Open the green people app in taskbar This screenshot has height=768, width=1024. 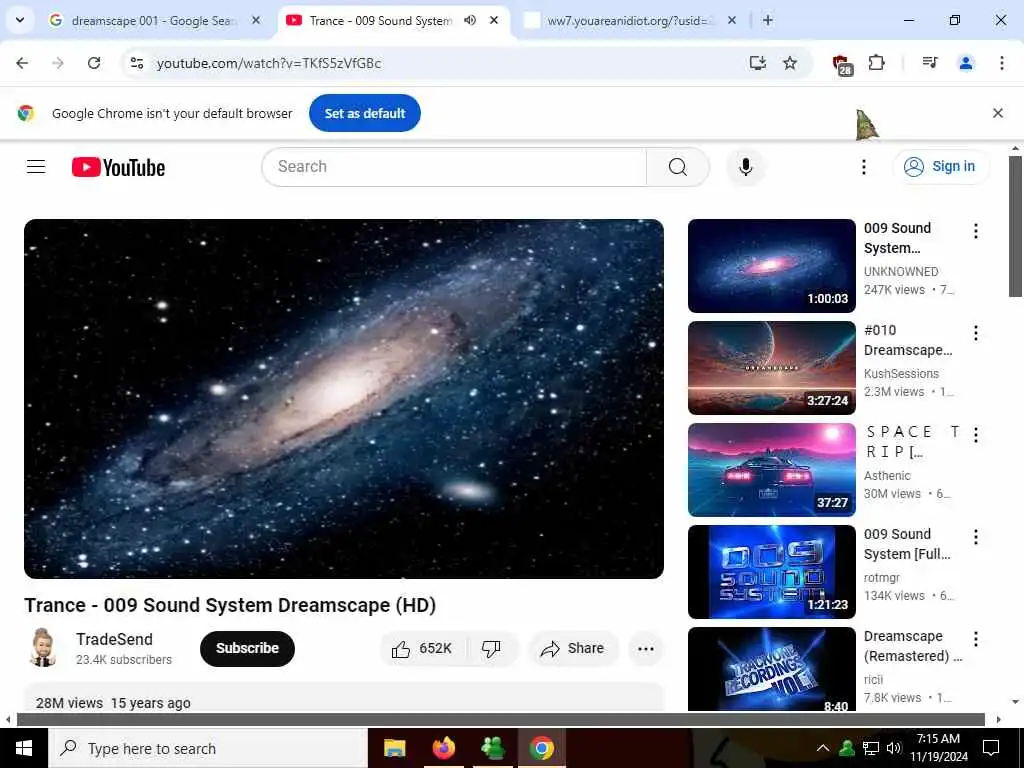tap(492, 748)
